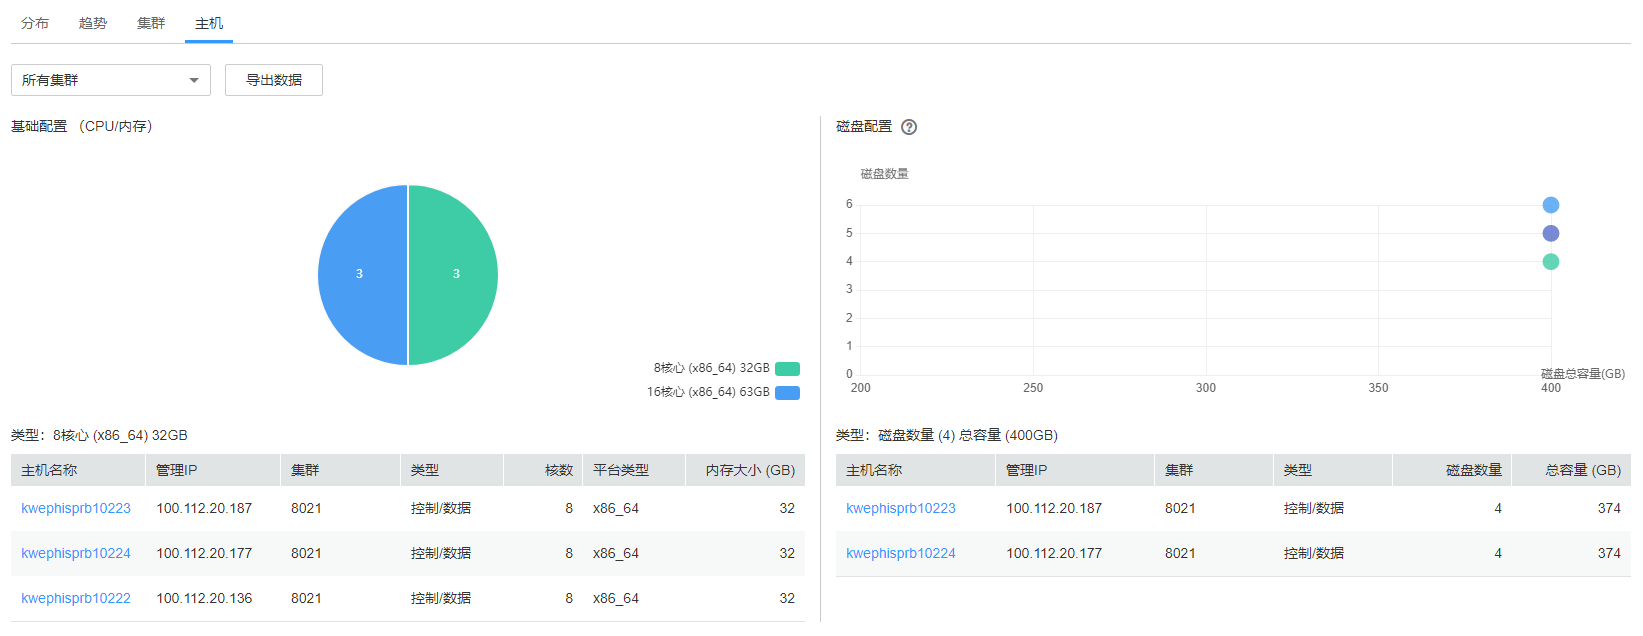Click the help icon beside 磁盘配置

(908, 127)
